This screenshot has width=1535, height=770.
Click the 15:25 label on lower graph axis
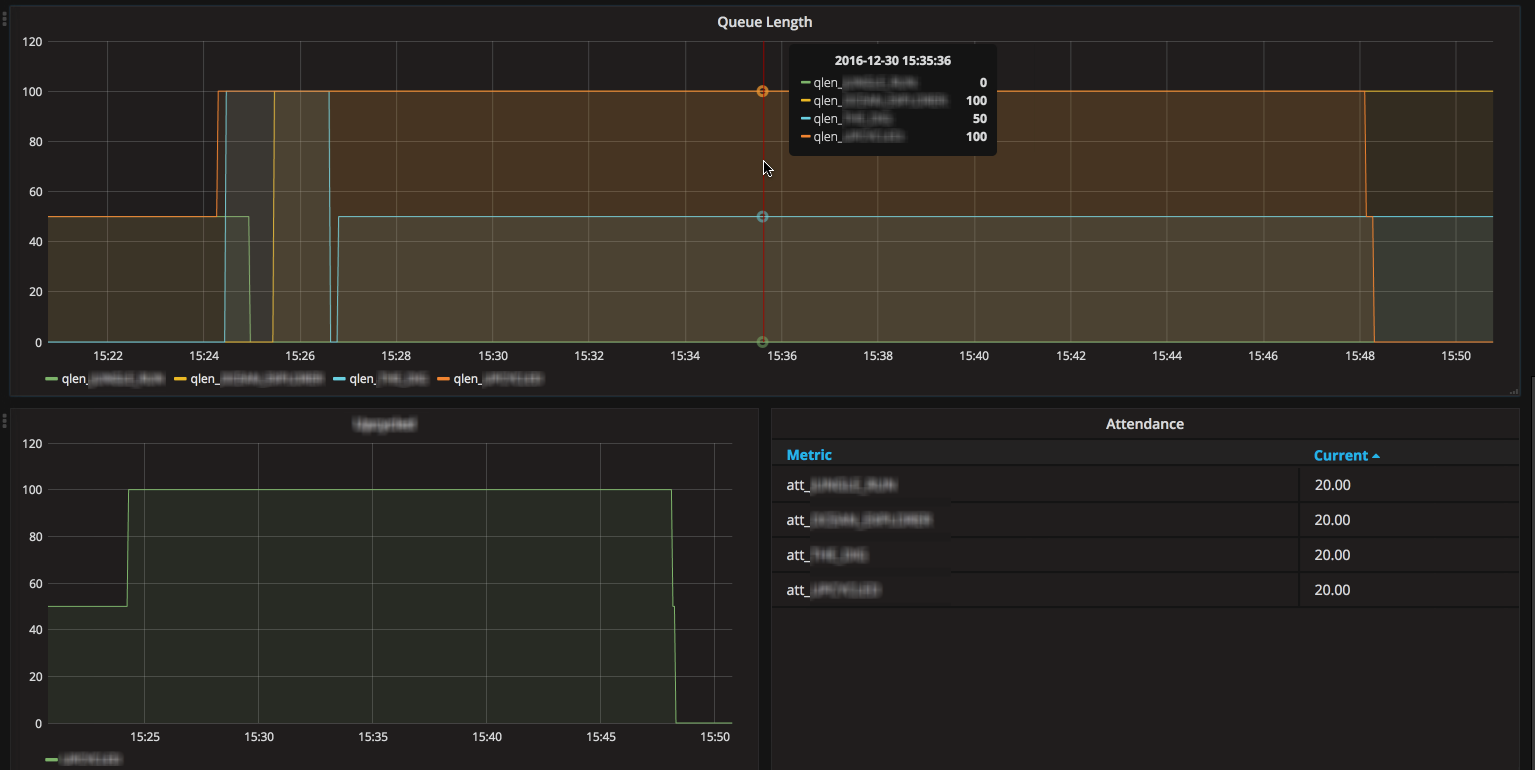coord(144,737)
